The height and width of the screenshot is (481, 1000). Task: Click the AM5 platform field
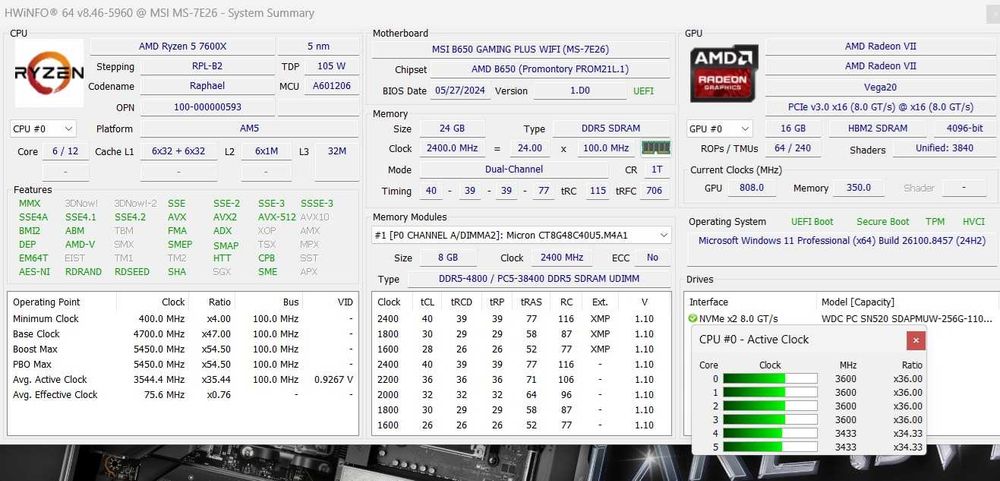click(x=249, y=129)
